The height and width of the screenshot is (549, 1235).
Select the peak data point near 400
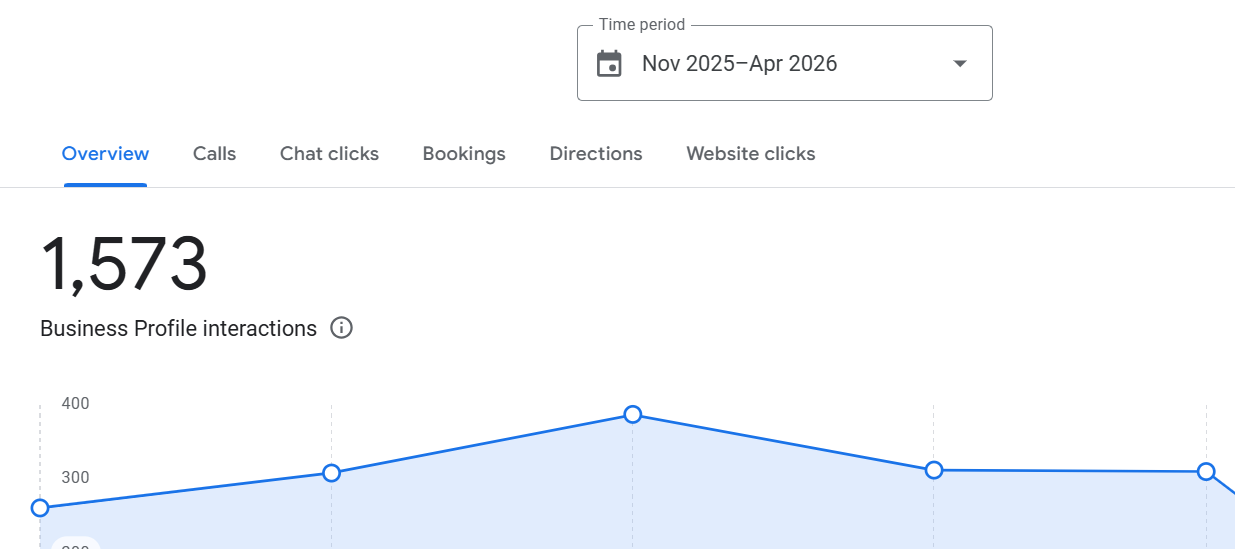click(x=633, y=414)
